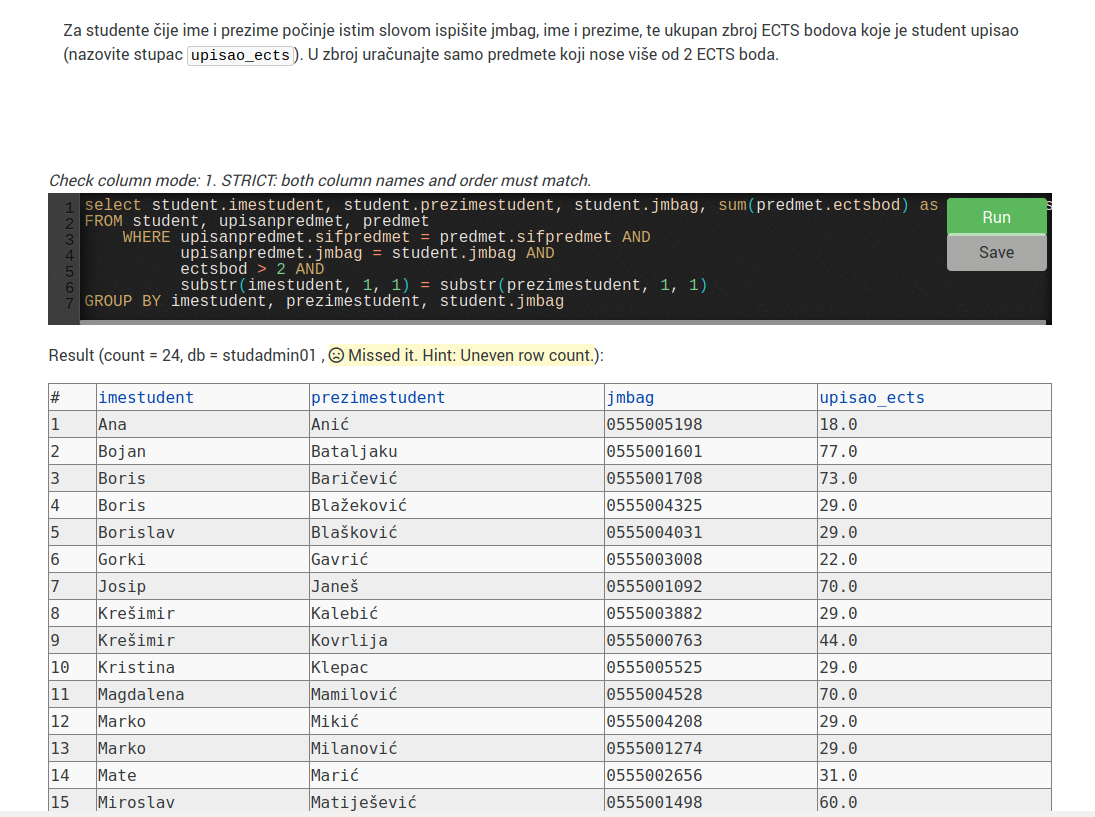Screen dimensions: 1095x817
Task: Save the SQL query
Action: [x=997, y=252]
